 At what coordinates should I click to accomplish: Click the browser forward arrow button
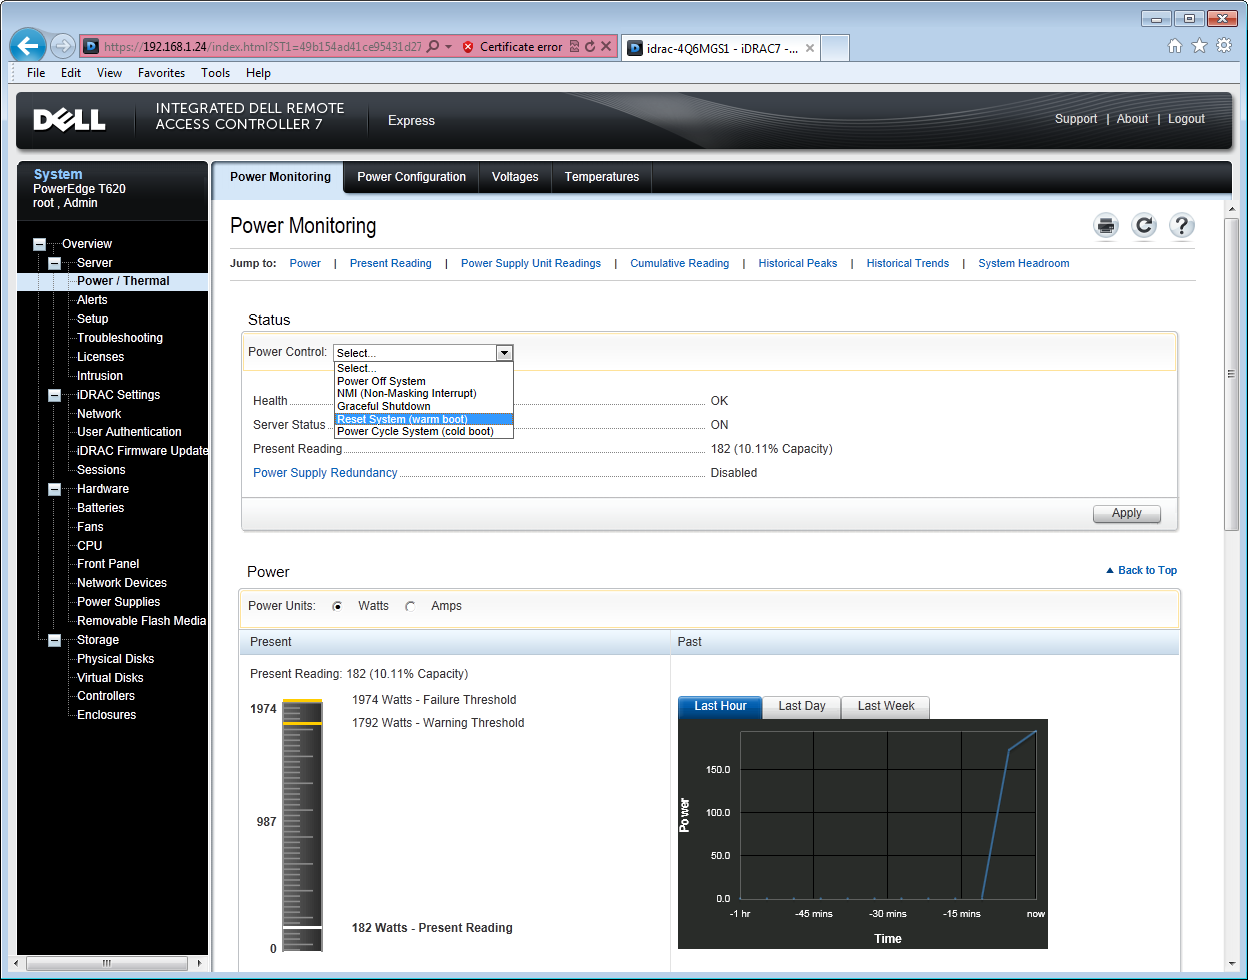pos(62,46)
